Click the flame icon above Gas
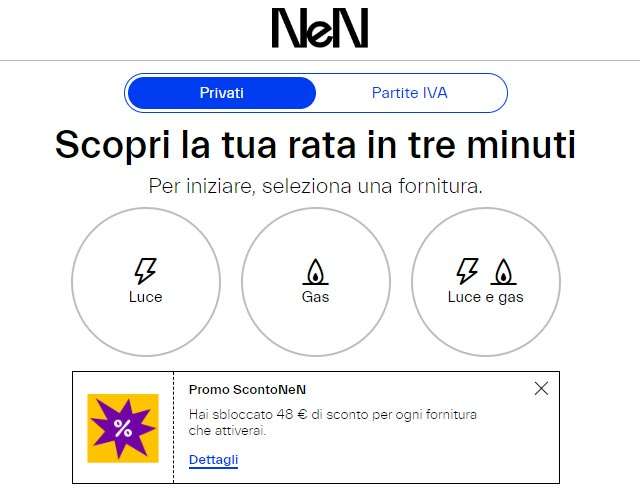The height and width of the screenshot is (491, 640). coord(315,272)
